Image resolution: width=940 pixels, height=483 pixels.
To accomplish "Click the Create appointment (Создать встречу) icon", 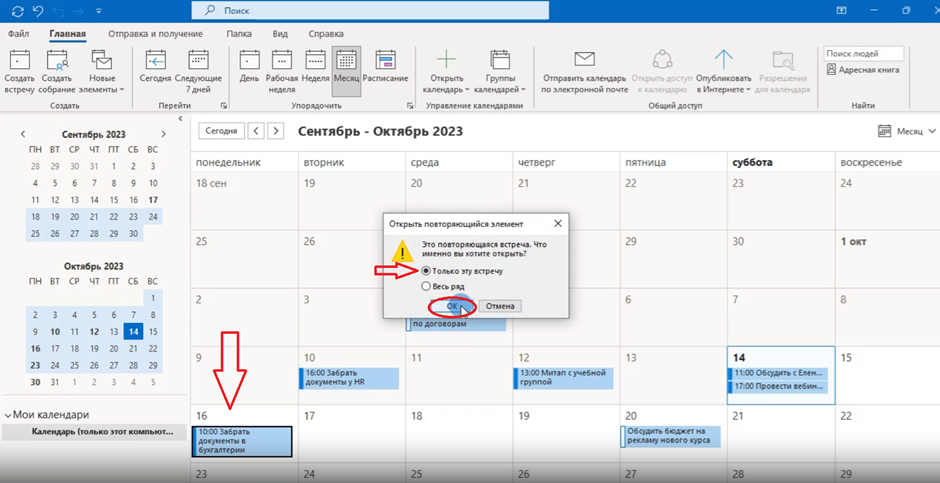I will (x=19, y=70).
